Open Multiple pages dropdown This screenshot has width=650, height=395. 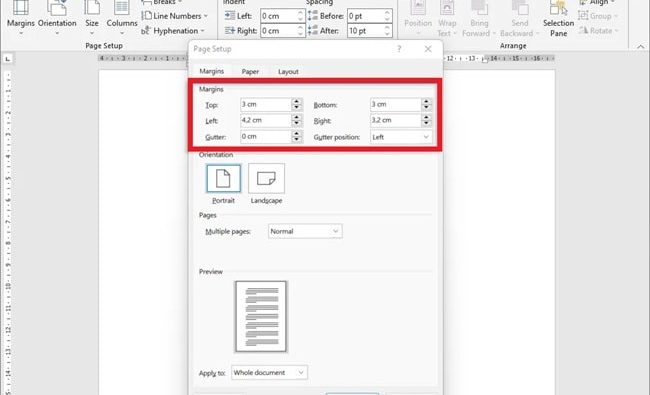click(305, 231)
